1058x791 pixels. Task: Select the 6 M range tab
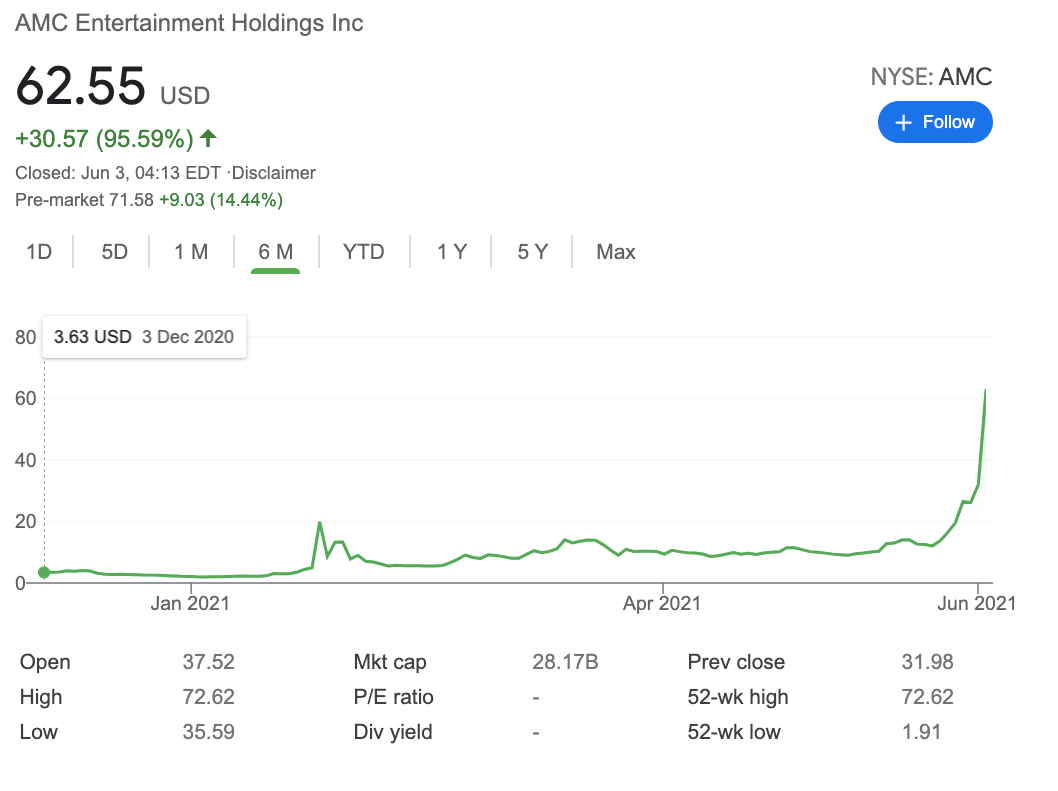pyautogui.click(x=276, y=252)
